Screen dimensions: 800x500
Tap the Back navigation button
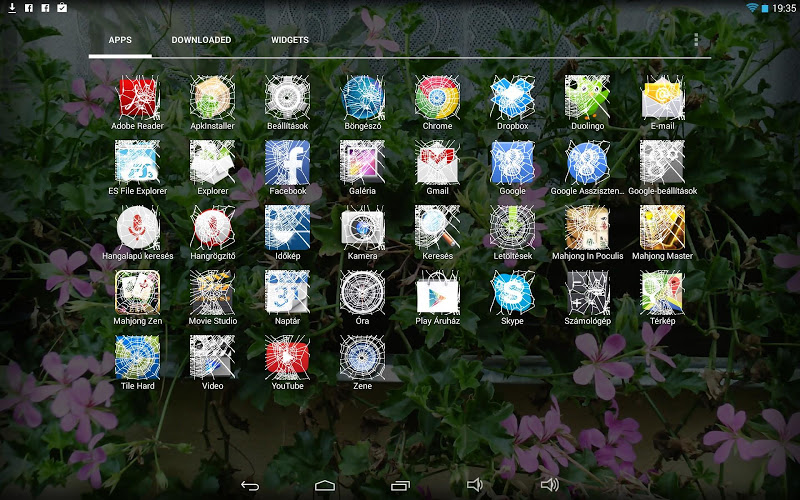tap(250, 485)
